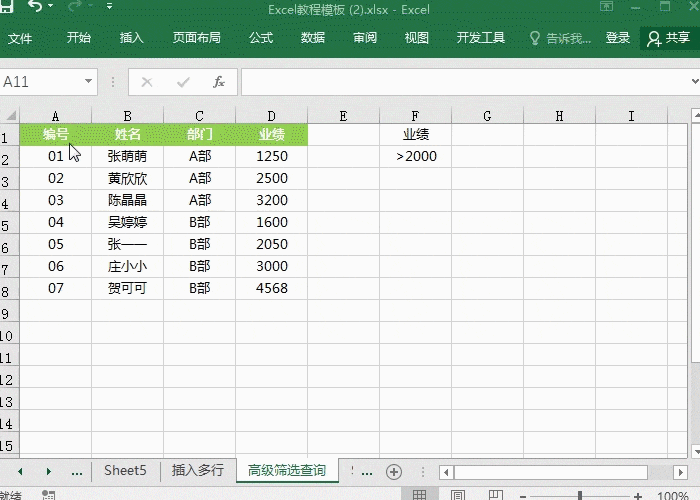The image size is (700, 500).
Task: Select the cell containing 黄欣欣
Action: click(x=127, y=178)
